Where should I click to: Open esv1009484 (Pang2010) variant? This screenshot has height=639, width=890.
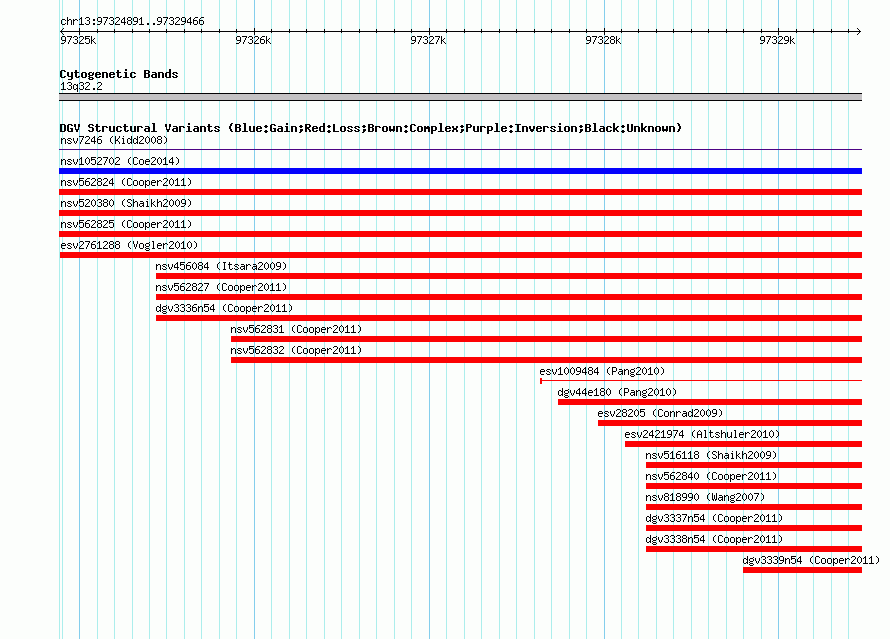(602, 371)
